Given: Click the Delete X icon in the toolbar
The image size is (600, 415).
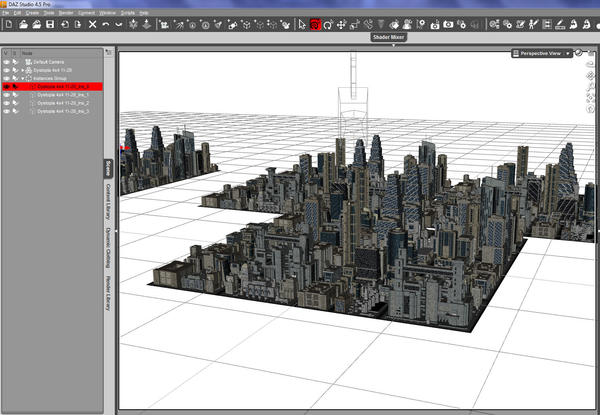Looking at the screenshot, I should coord(93,23).
